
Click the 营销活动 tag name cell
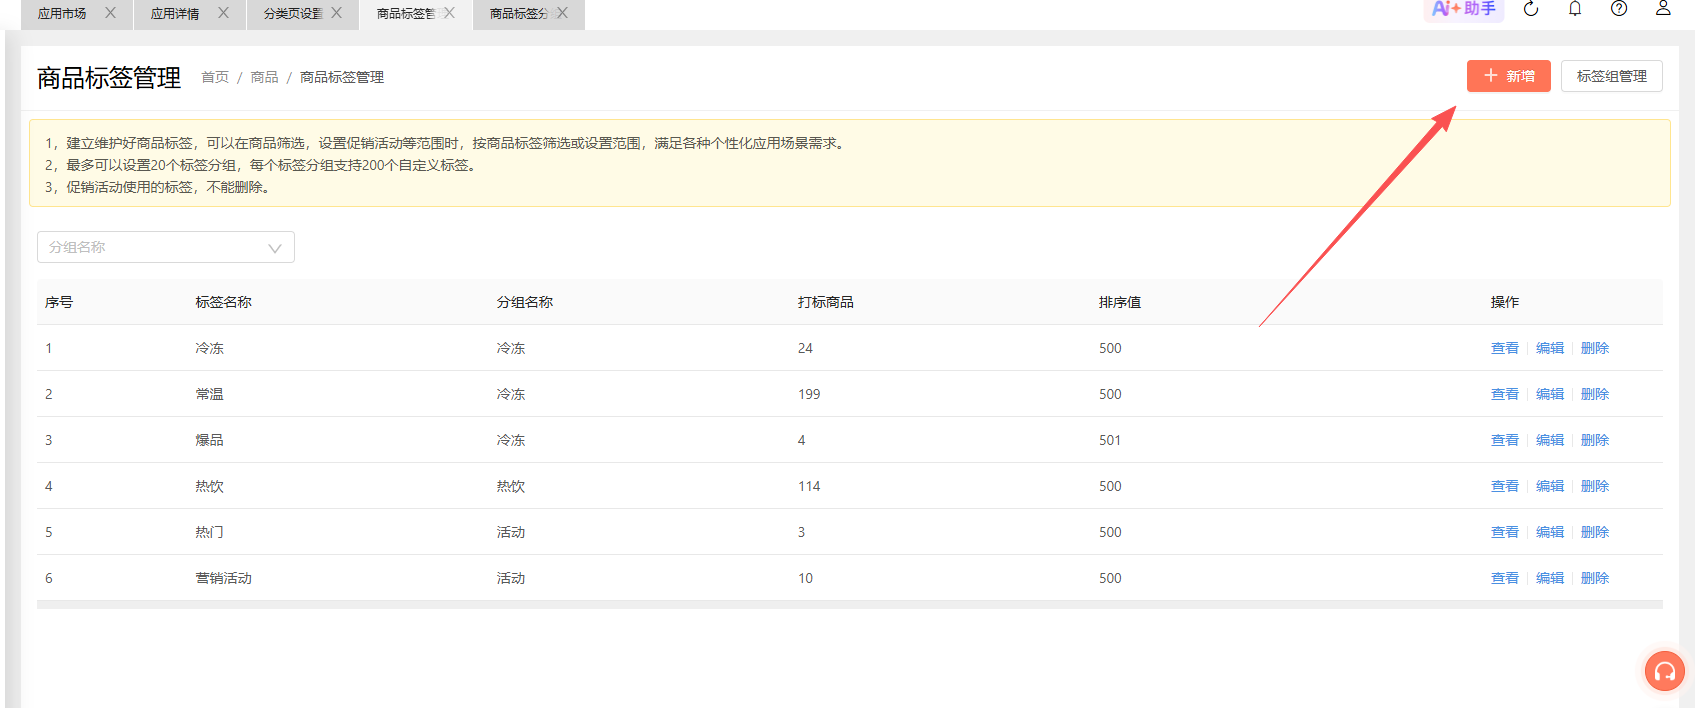(224, 578)
